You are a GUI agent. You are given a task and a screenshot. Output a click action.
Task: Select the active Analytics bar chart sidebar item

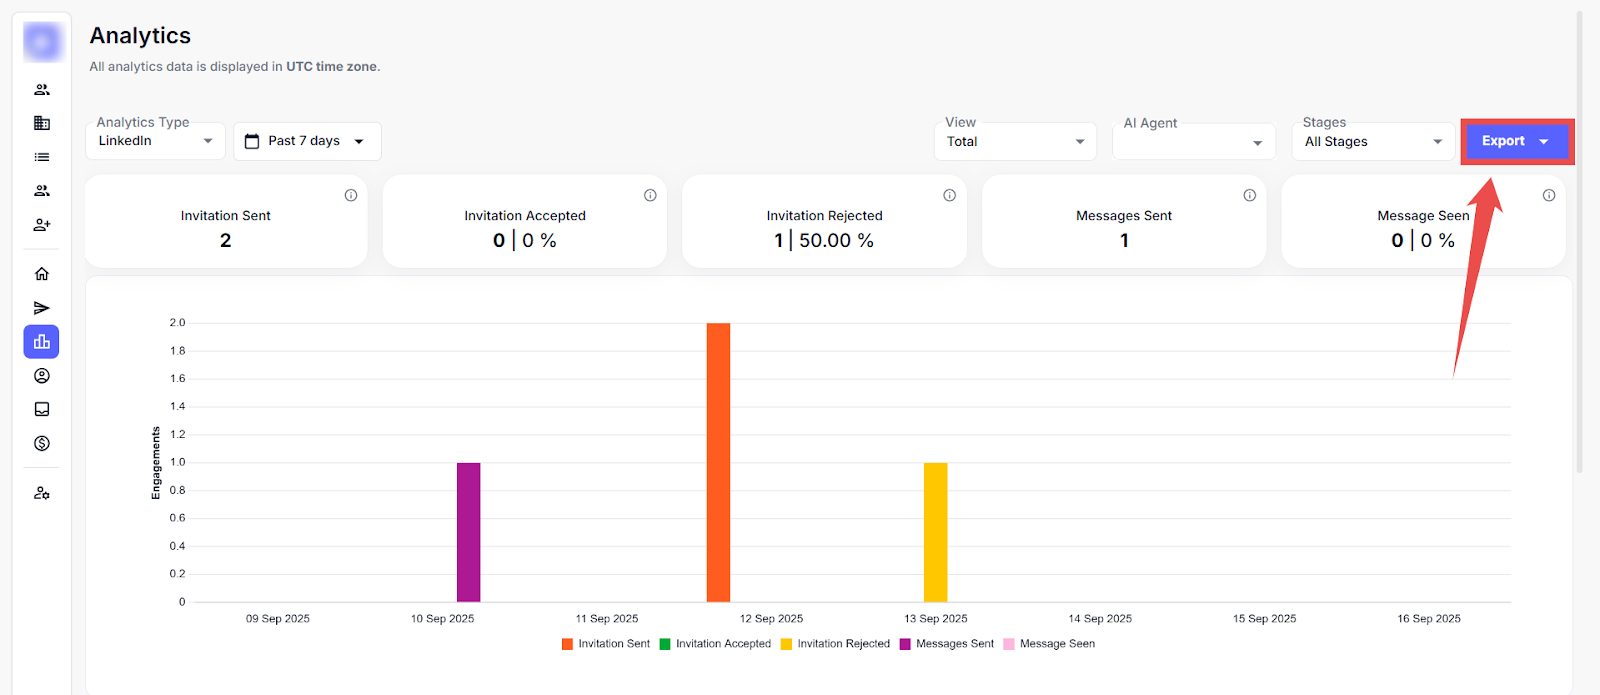click(42, 342)
